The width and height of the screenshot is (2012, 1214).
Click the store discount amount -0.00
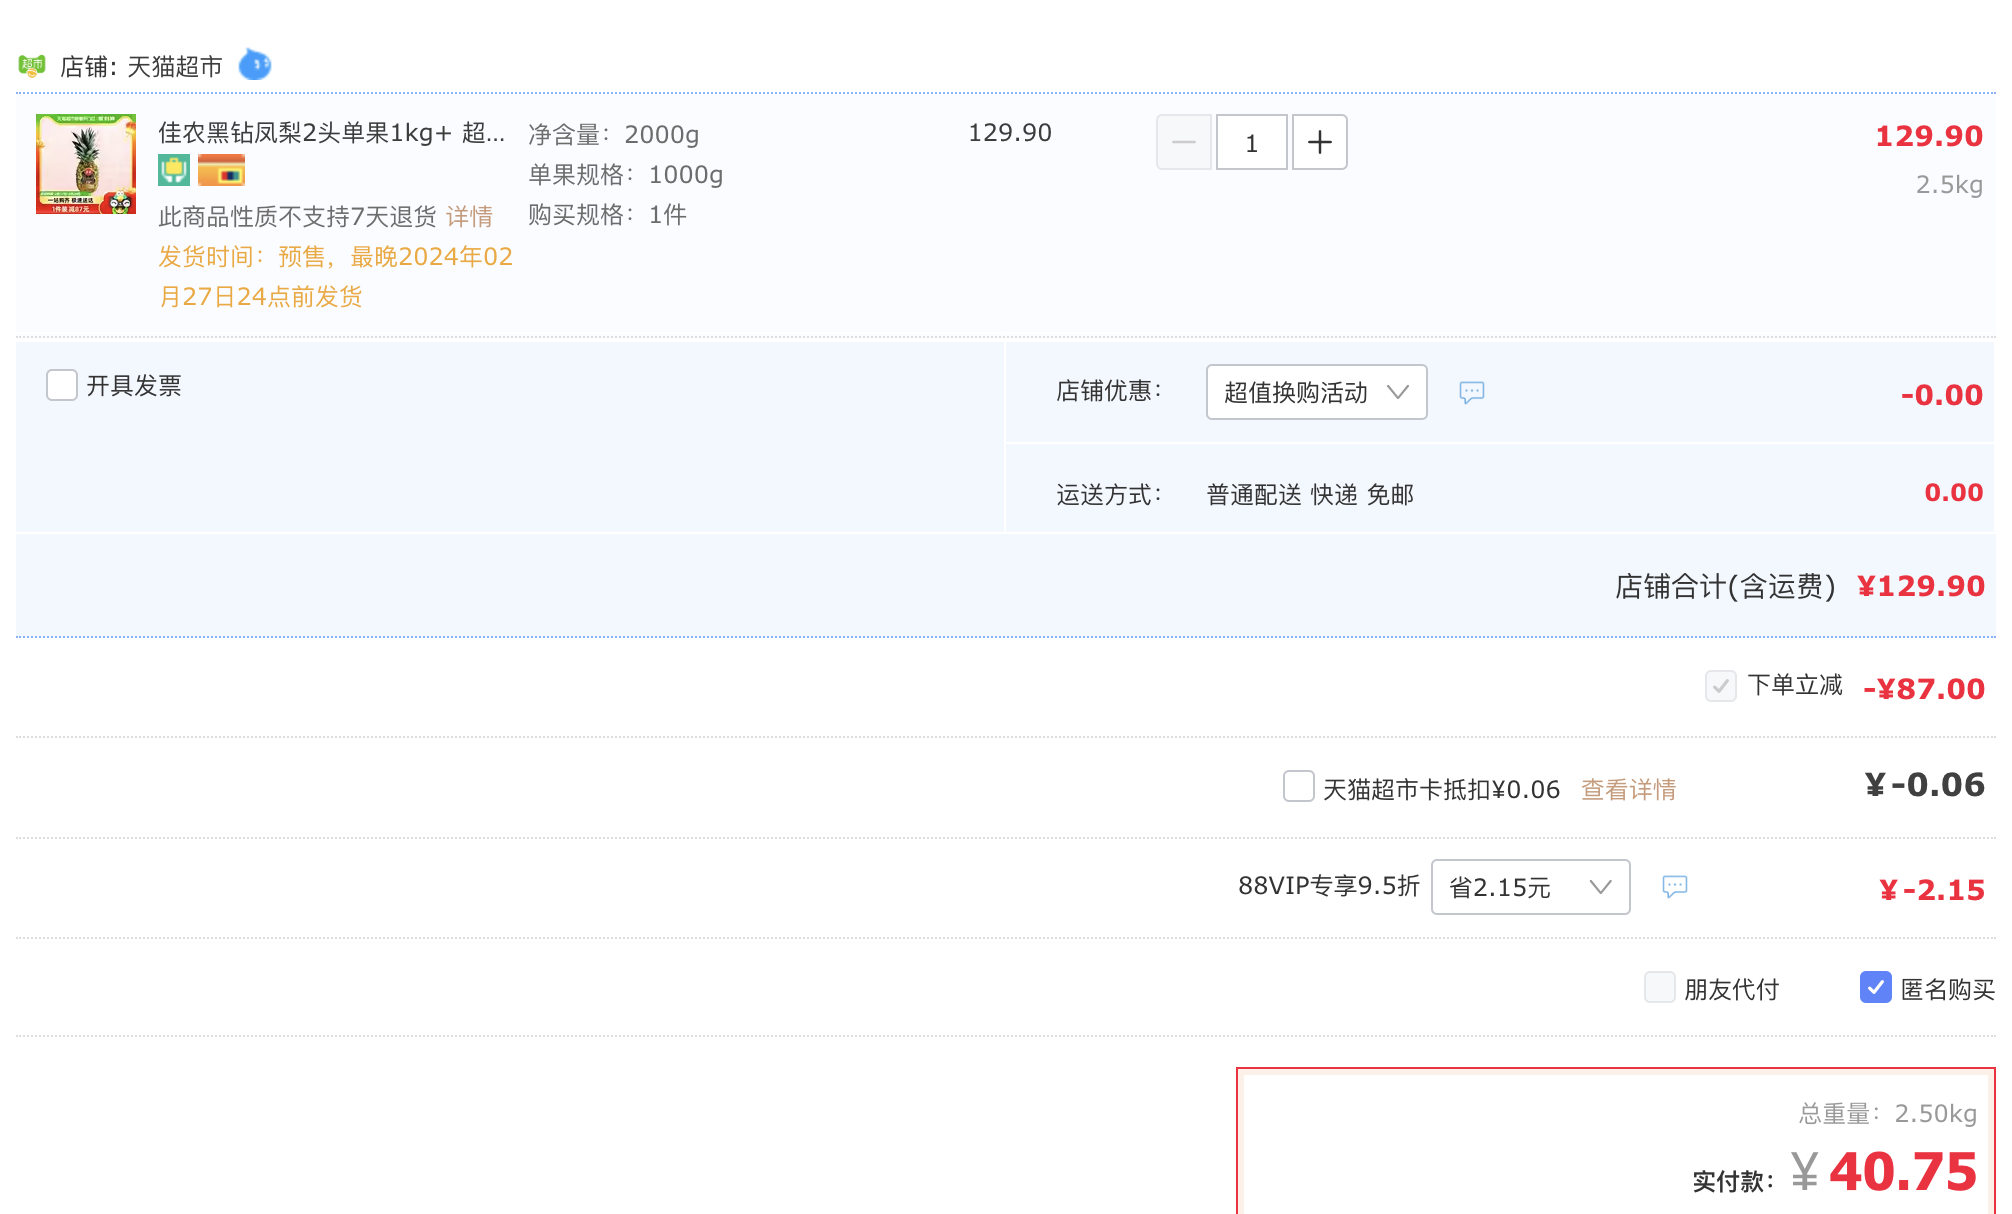(1942, 395)
